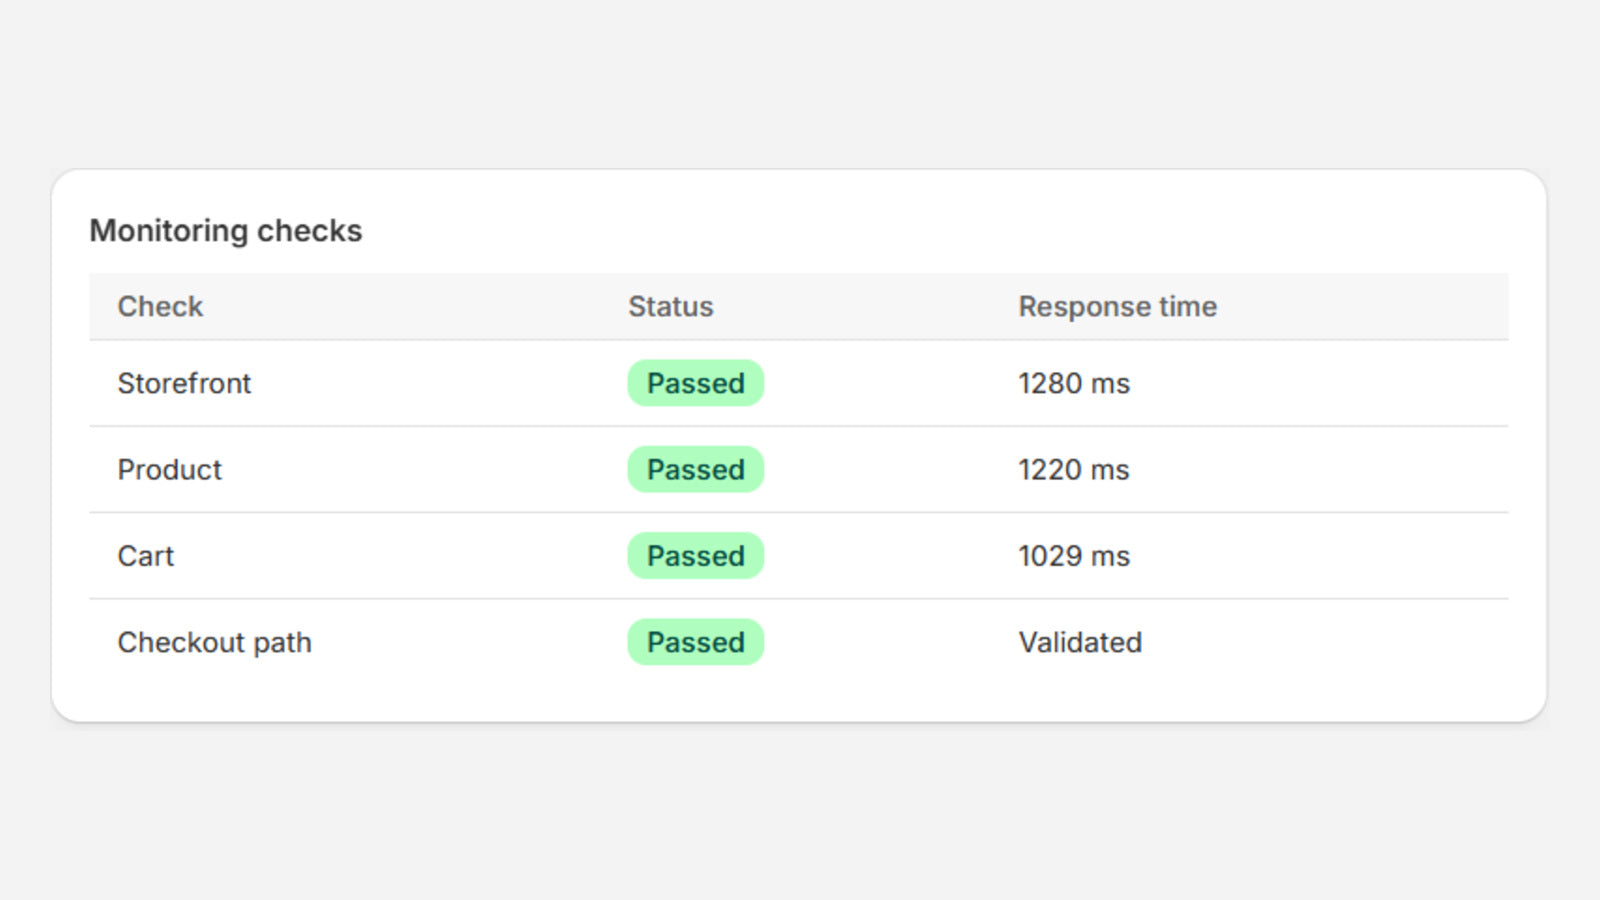This screenshot has width=1600, height=900.
Task: Select the 1220 ms response time value
Action: (1074, 469)
